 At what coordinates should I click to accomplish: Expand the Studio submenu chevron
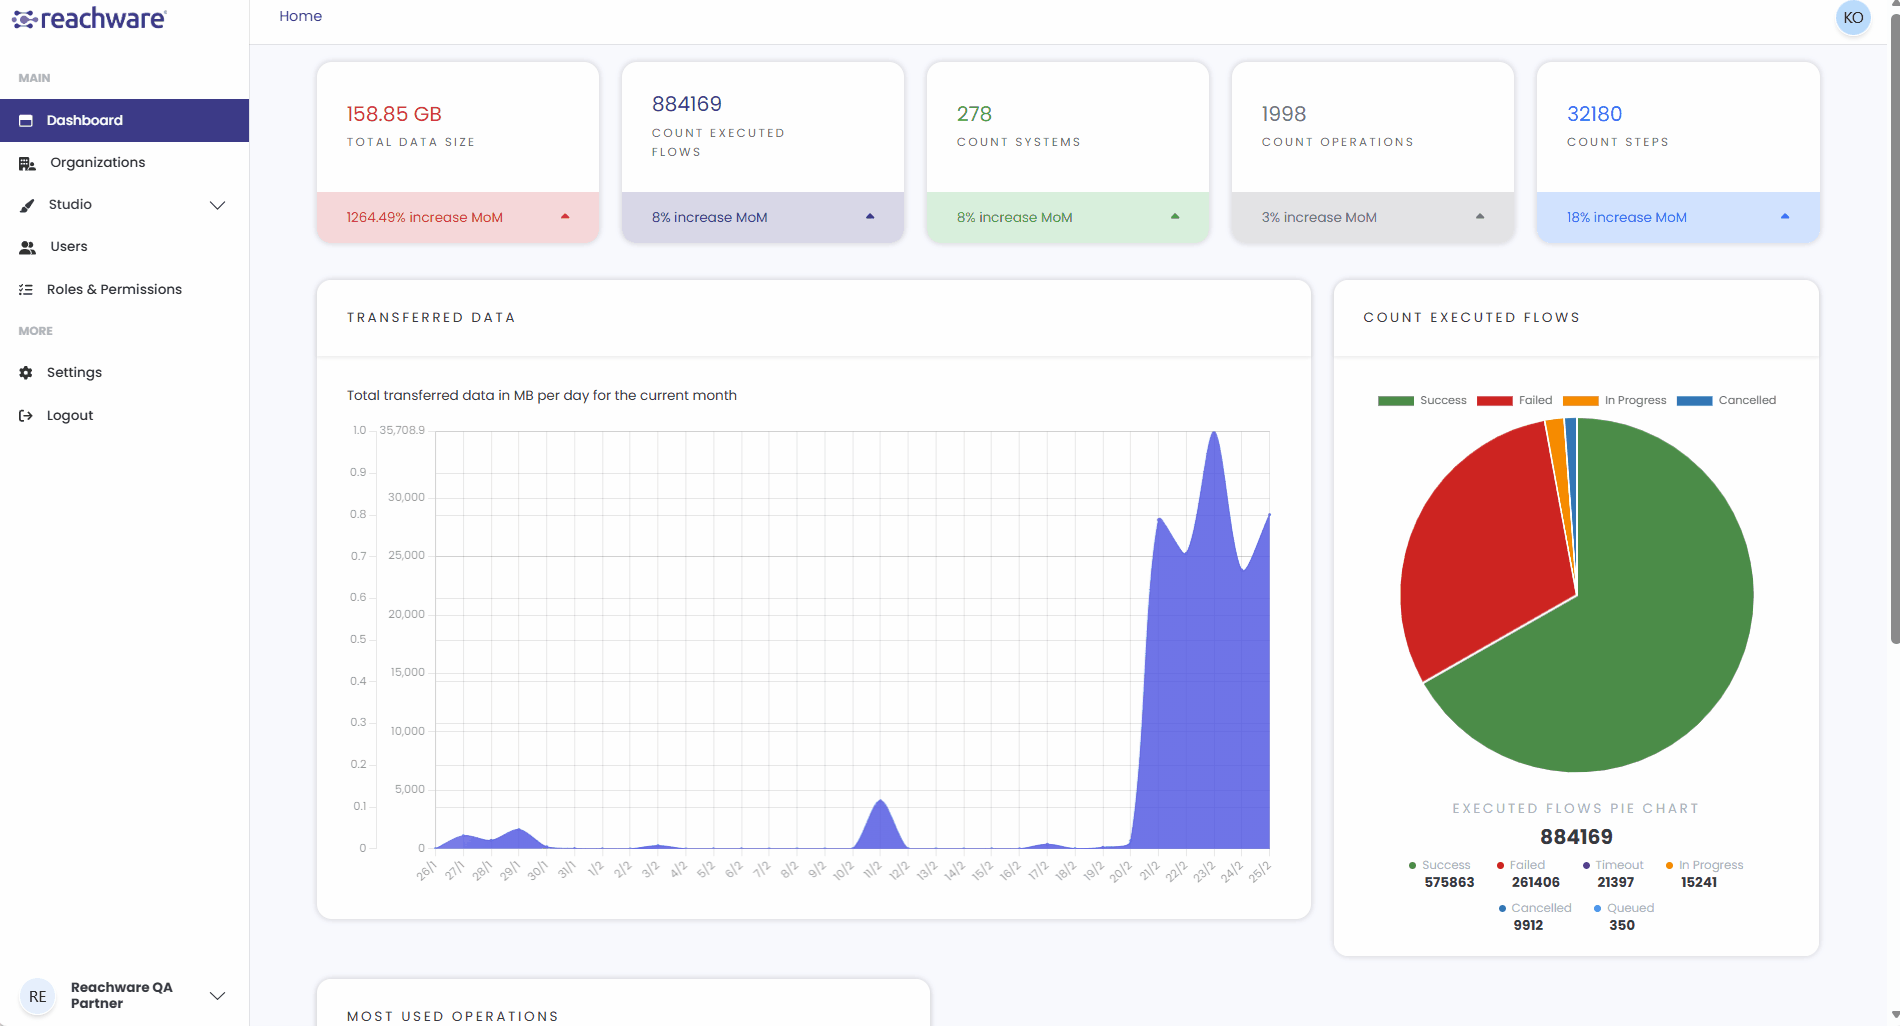click(217, 205)
